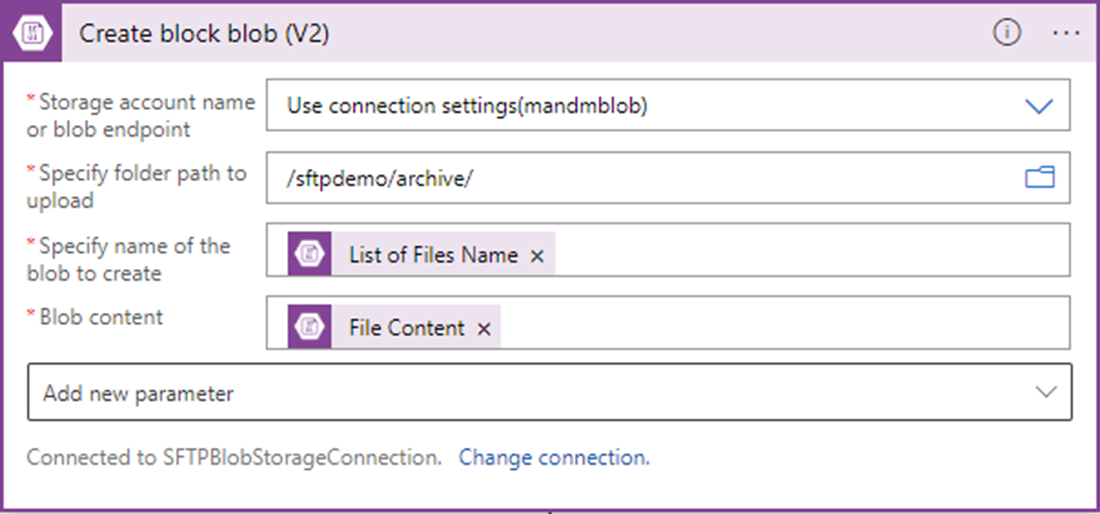This screenshot has height=514, width=1100.
Task: Click the icon on File Content token
Action: [309, 326]
